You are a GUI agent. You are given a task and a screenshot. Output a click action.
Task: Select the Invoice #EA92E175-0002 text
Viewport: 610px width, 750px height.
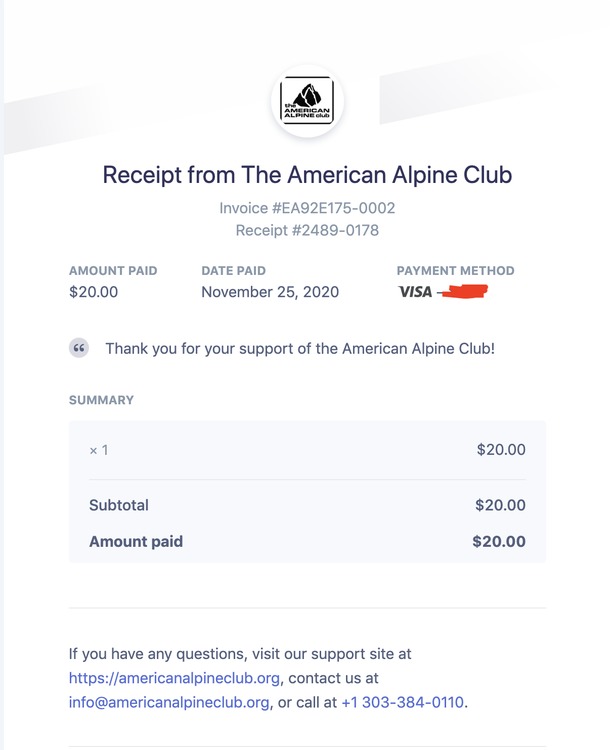point(307,208)
